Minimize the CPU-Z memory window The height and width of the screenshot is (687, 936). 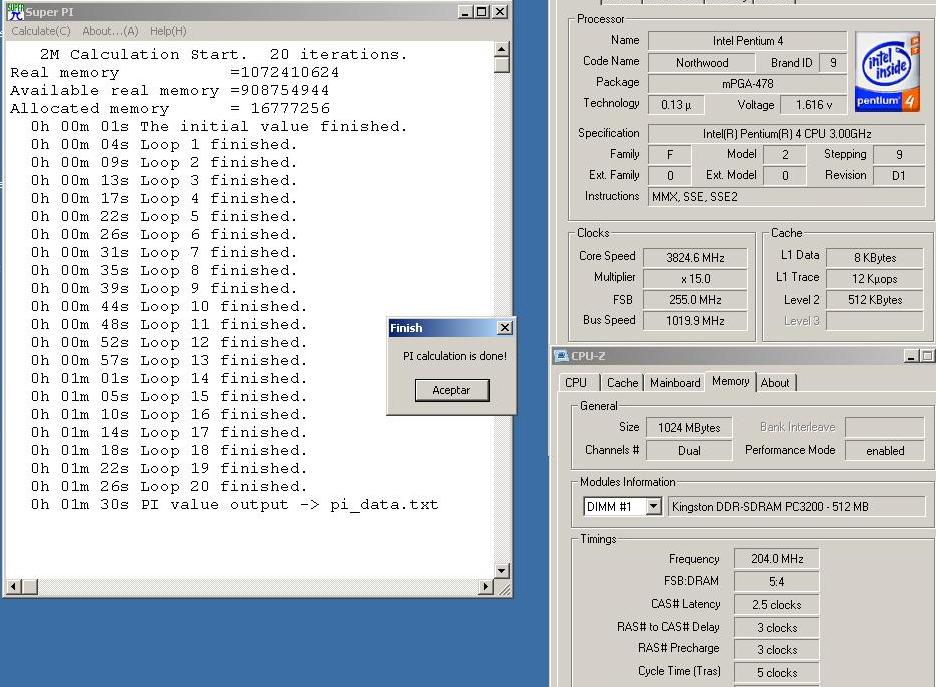pos(911,356)
